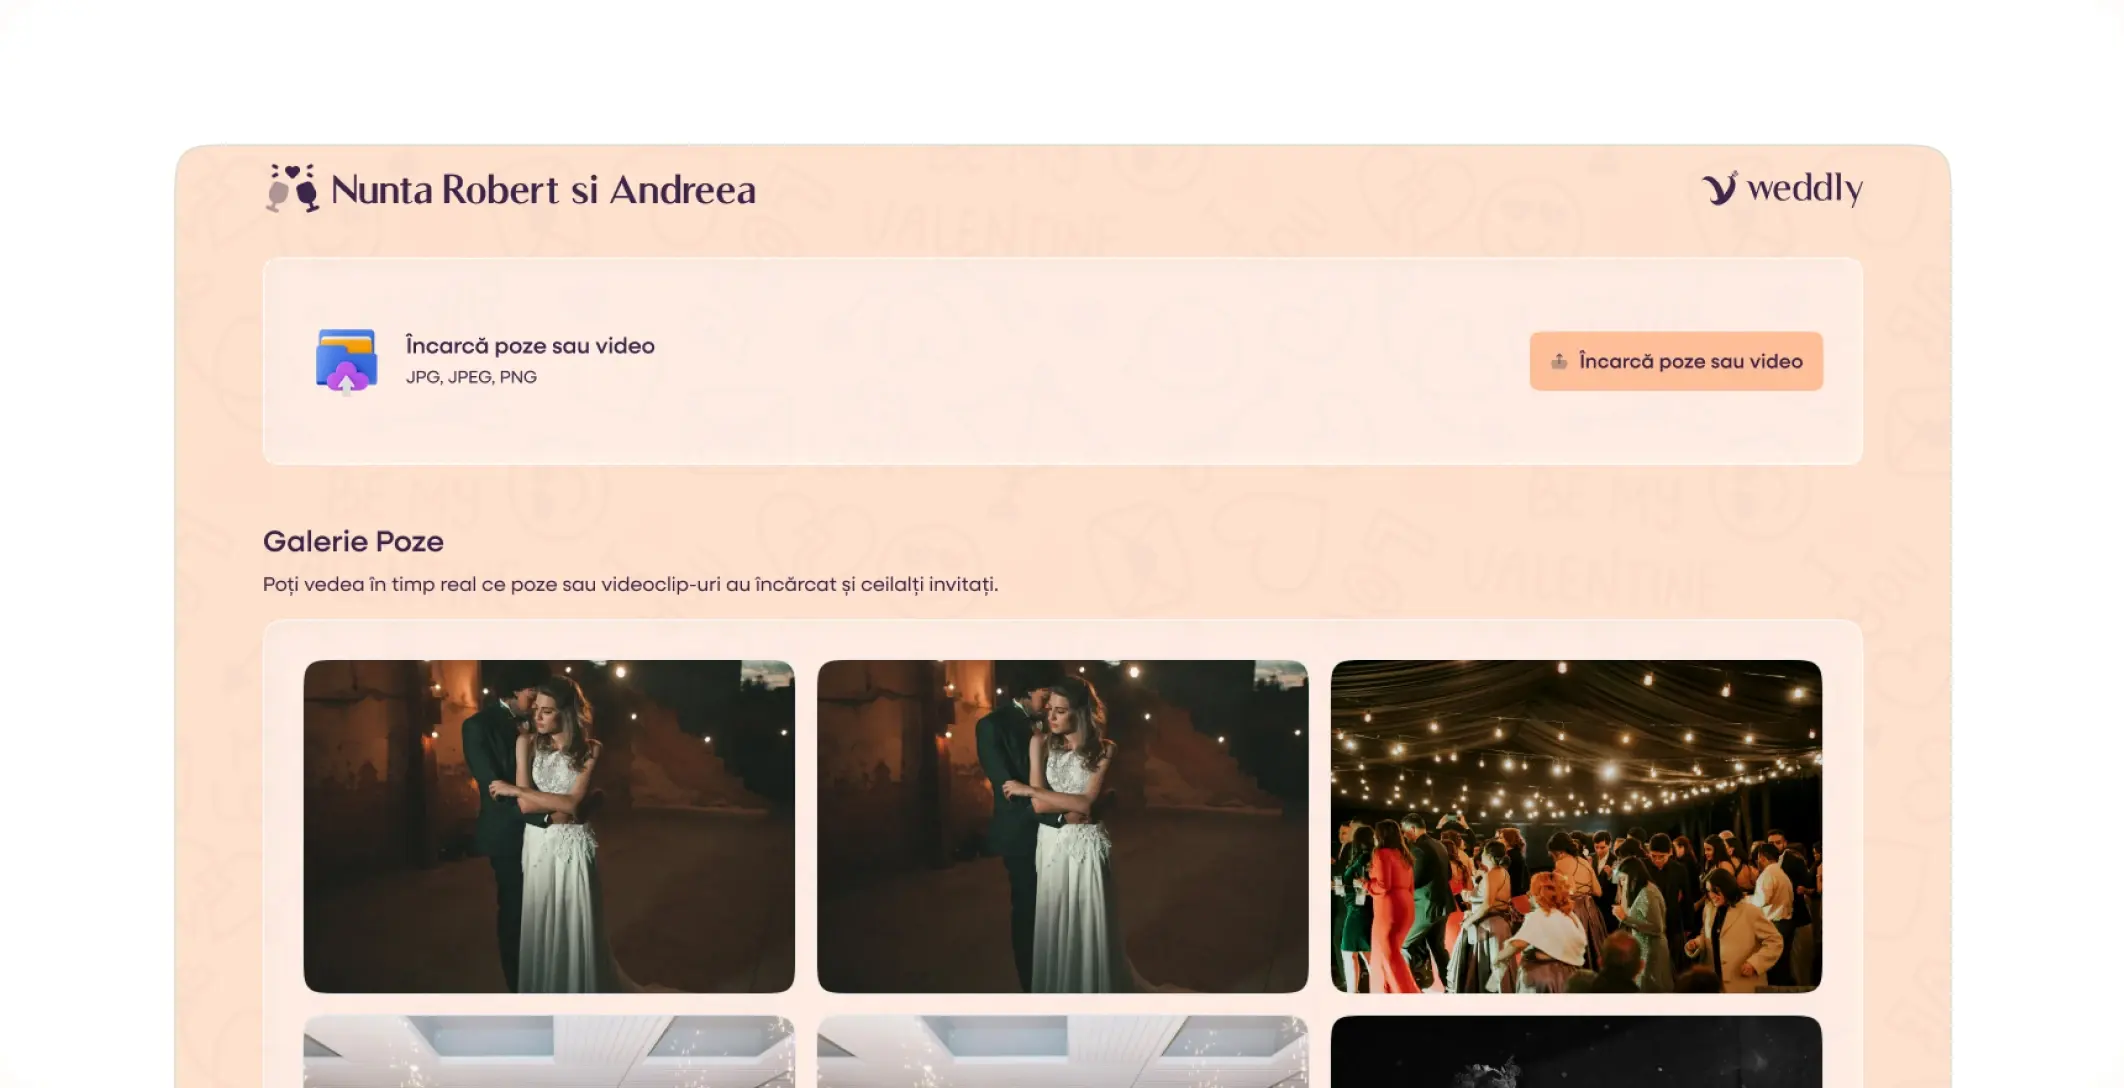
Task: Open the dance party string lights photo
Action: coord(1576,826)
